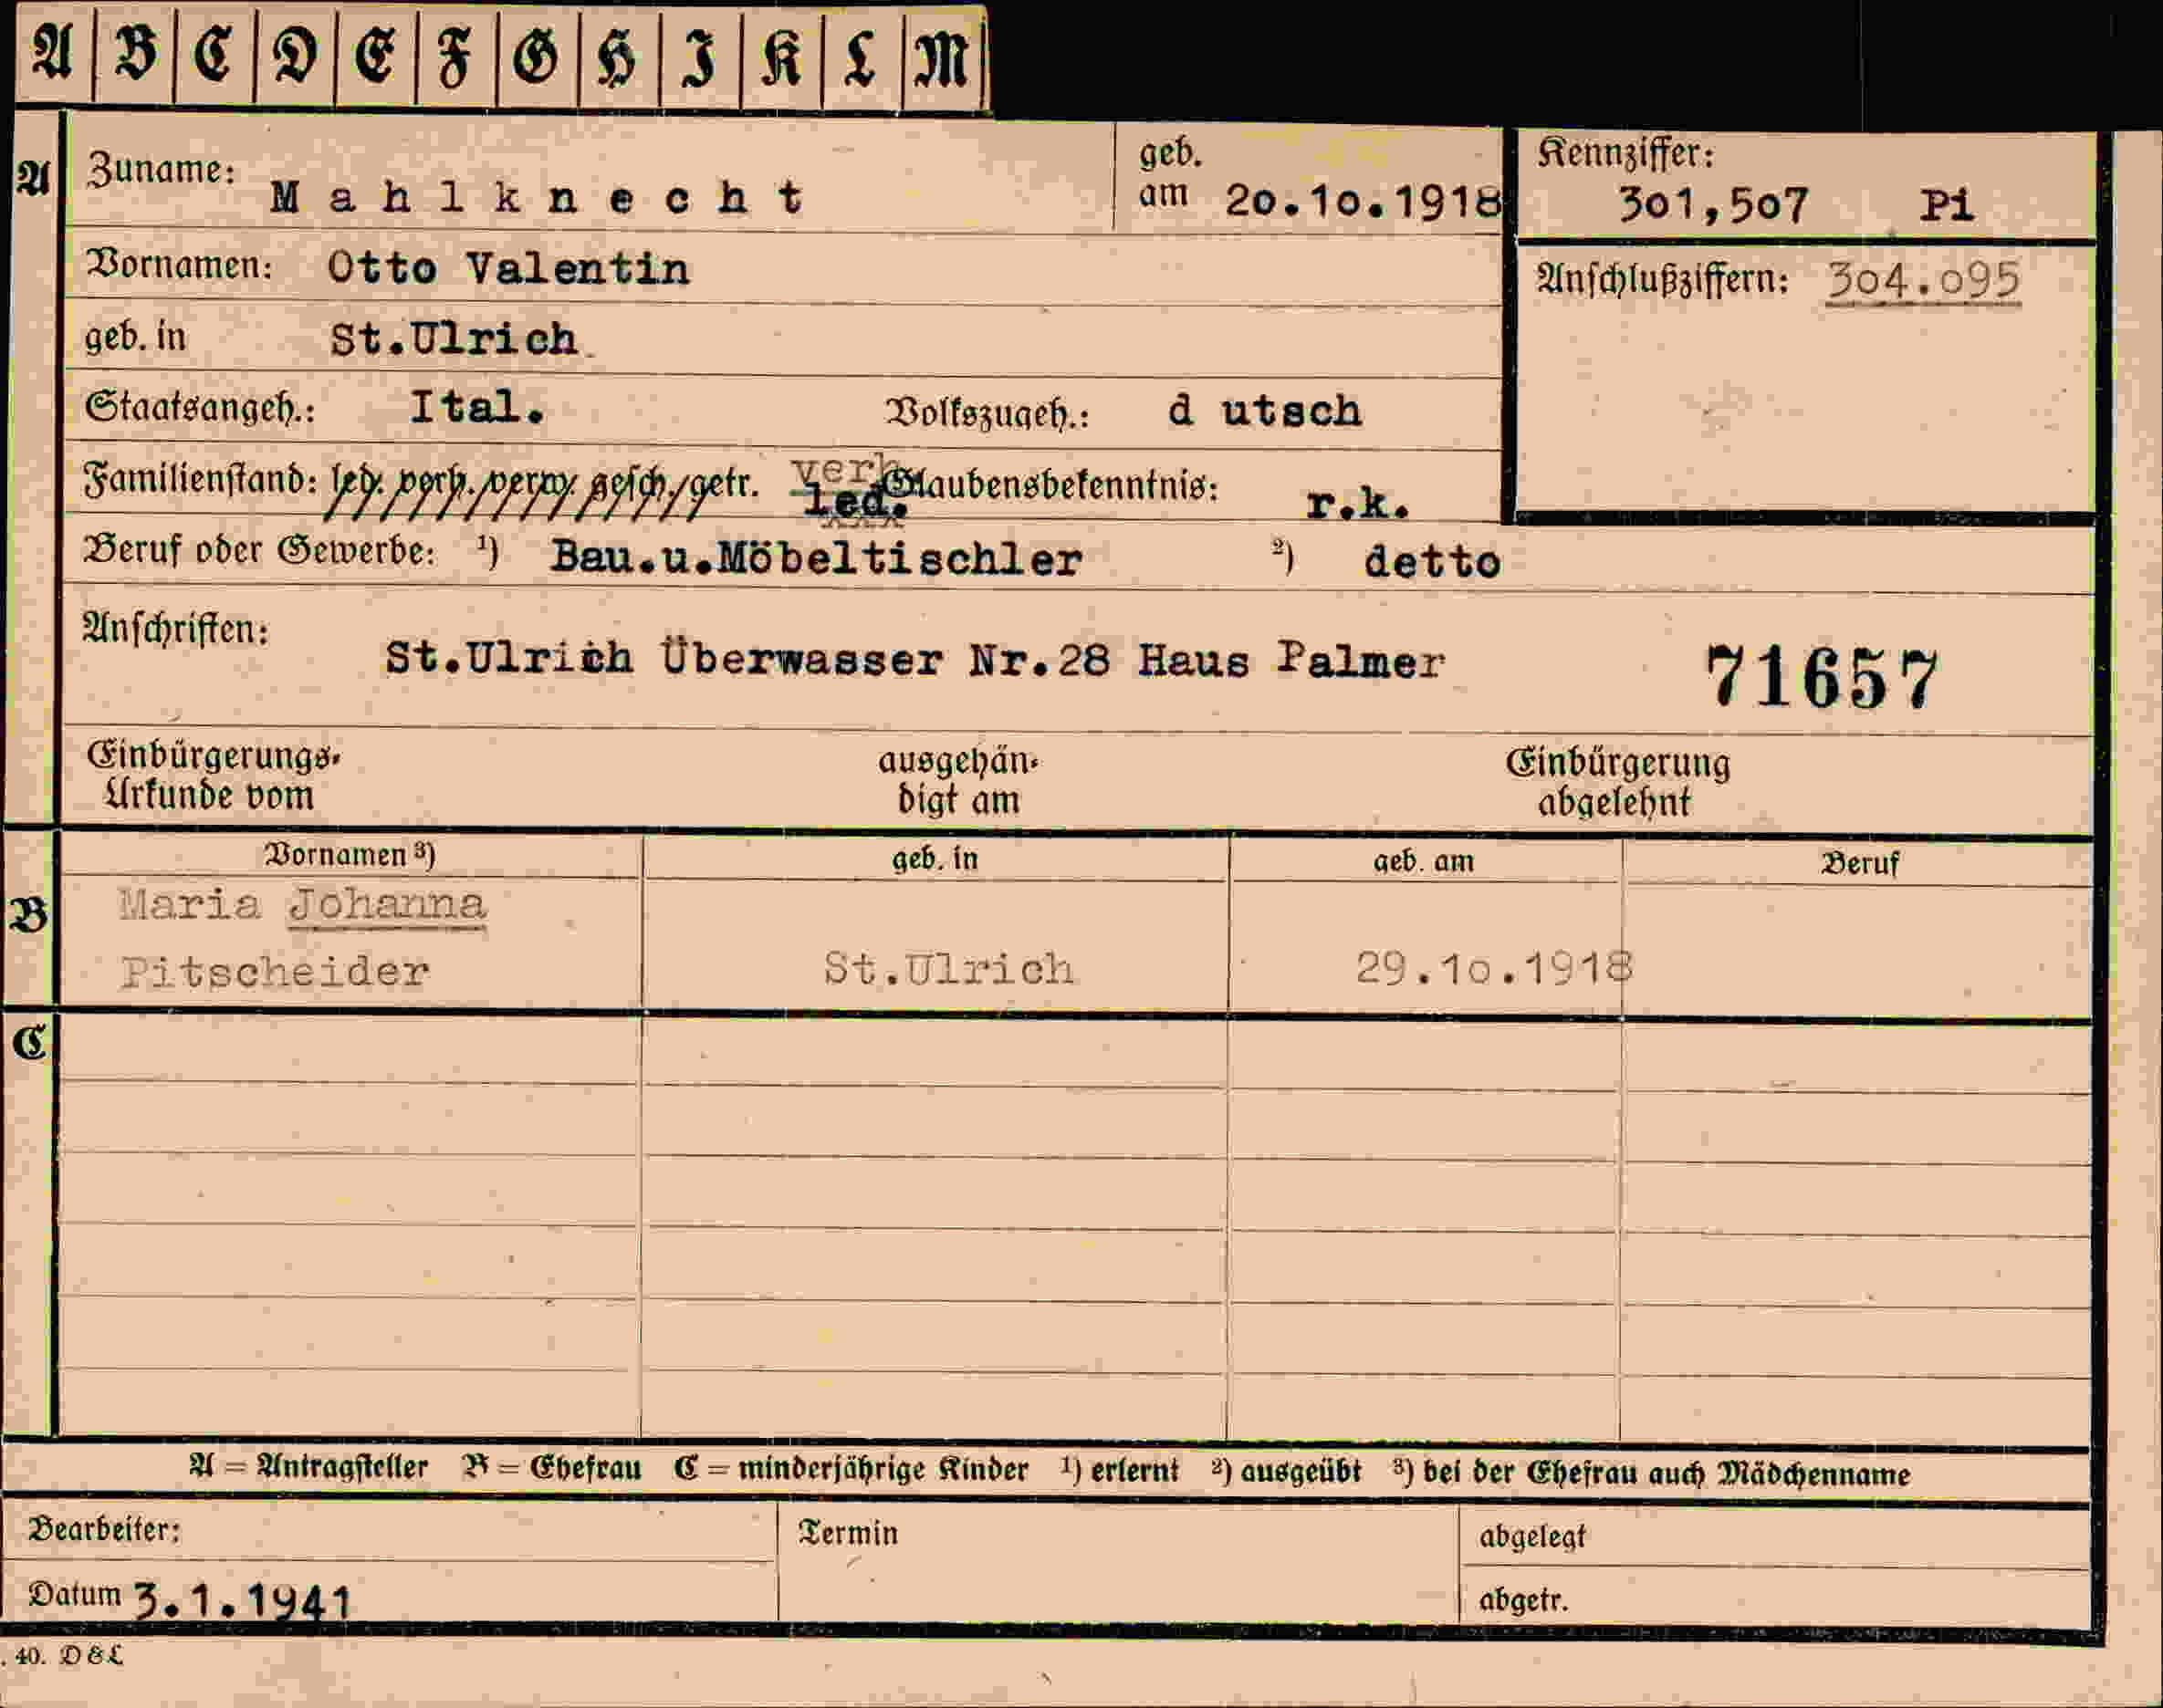Image resolution: width=2163 pixels, height=1708 pixels.
Task: Click the Datum value 3.1.1941
Action: (243, 1601)
